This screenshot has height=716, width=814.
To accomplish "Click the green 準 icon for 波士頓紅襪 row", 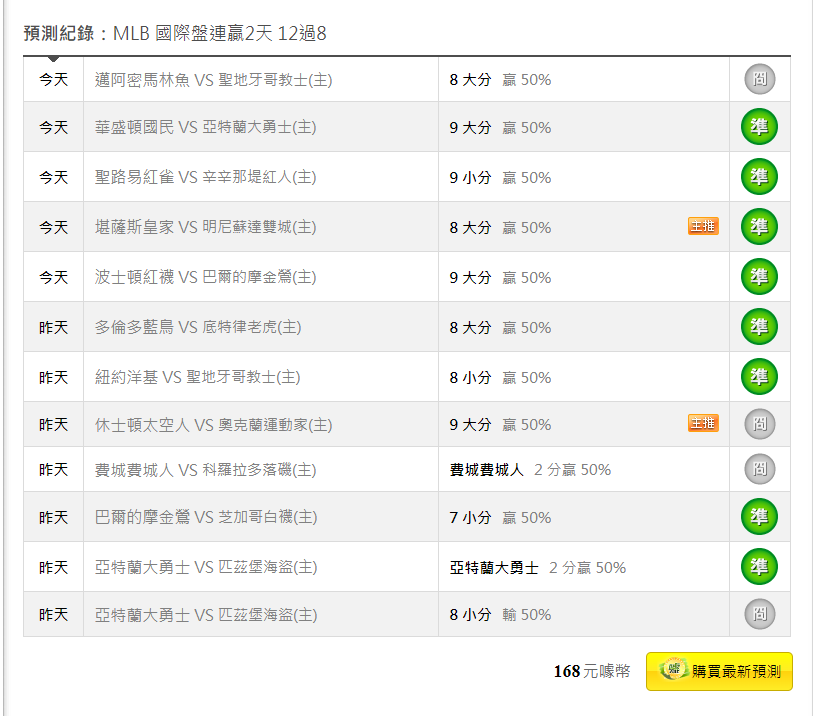I will pos(759,276).
